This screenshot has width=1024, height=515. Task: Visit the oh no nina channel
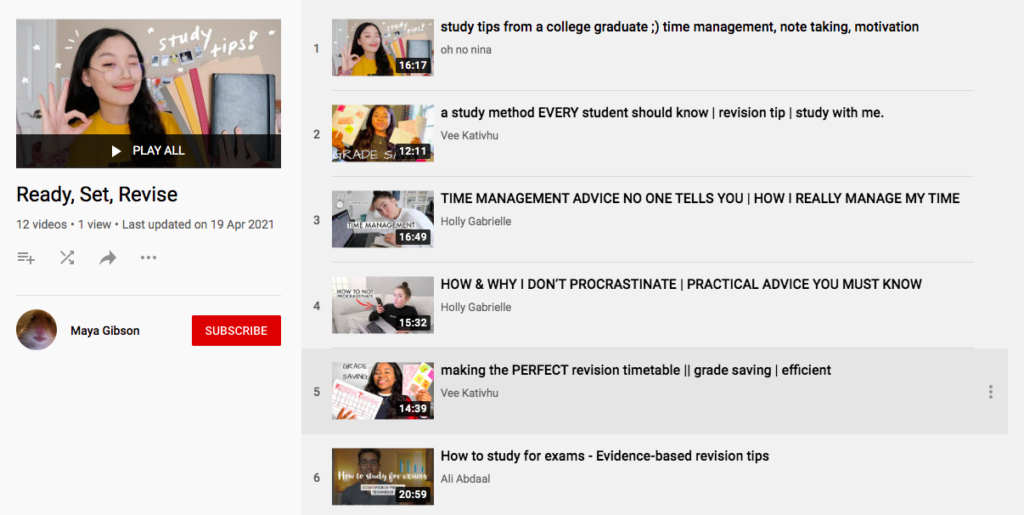[x=466, y=50]
